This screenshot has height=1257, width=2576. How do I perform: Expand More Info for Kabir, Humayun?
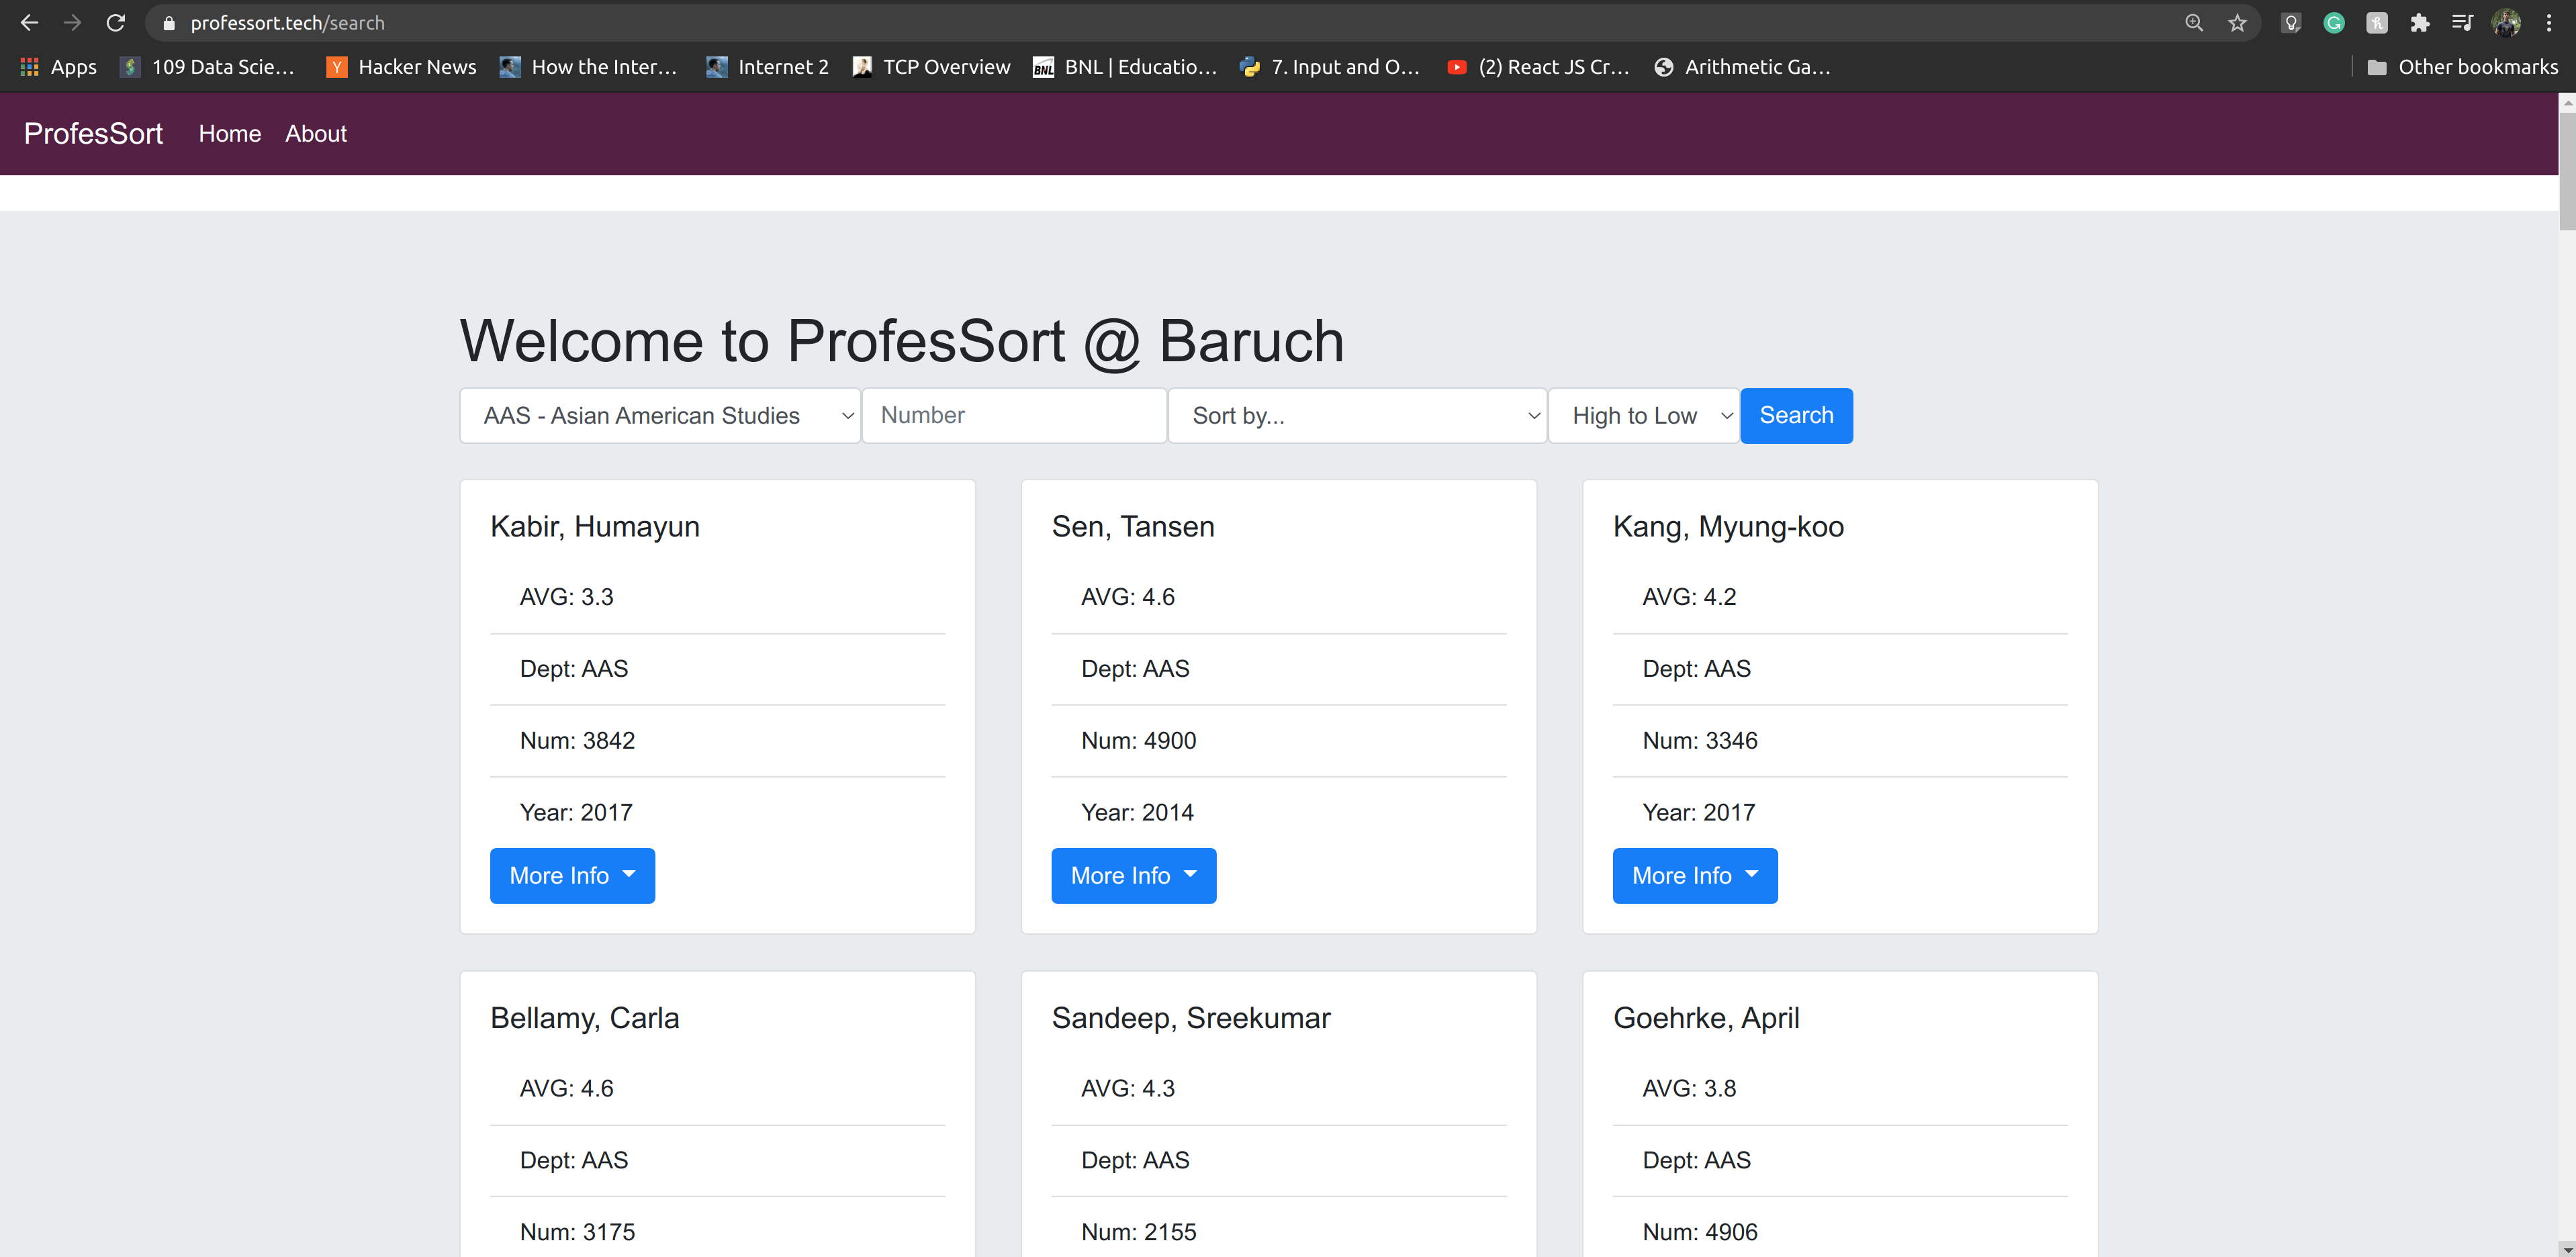tap(572, 876)
